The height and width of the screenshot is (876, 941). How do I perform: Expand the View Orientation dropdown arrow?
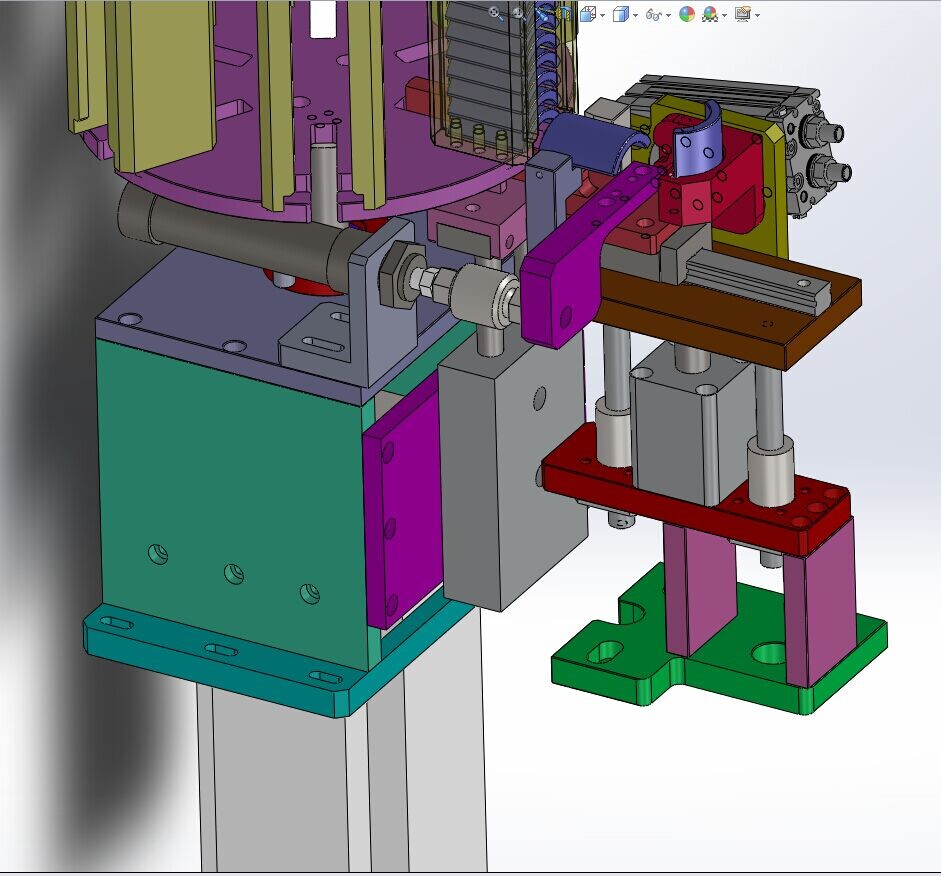coord(603,15)
